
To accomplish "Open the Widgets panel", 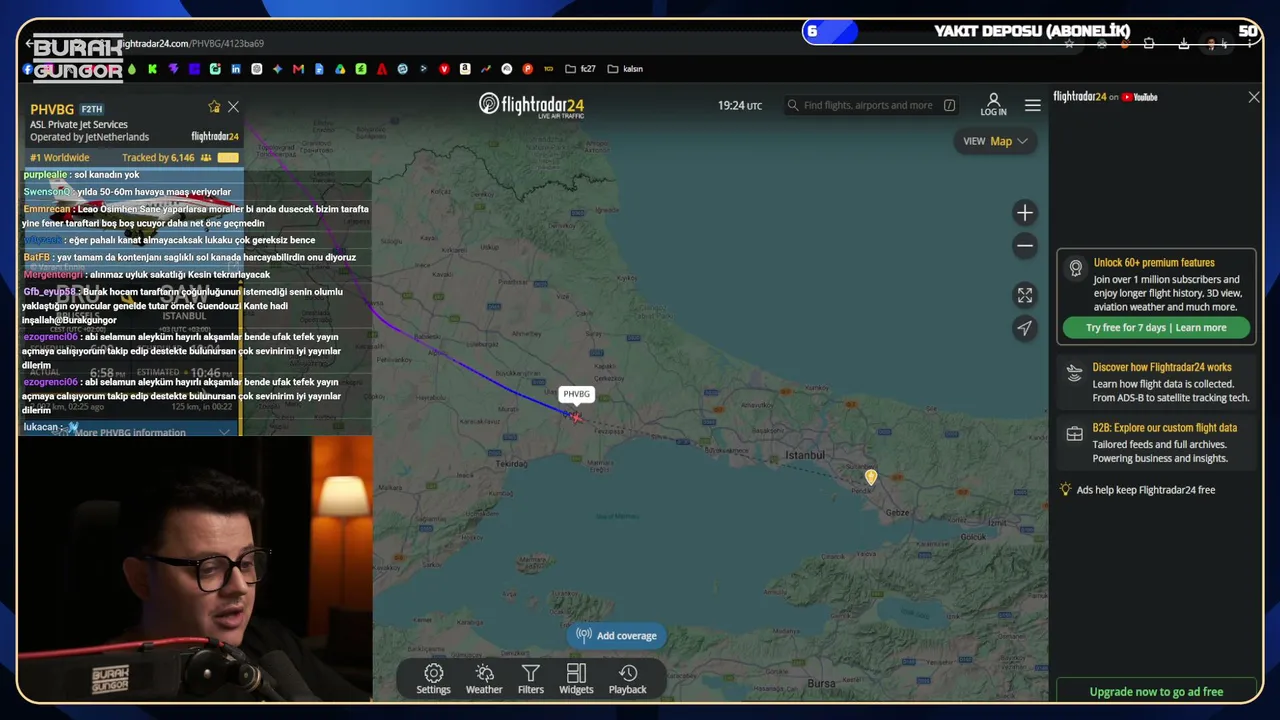I will point(576,678).
